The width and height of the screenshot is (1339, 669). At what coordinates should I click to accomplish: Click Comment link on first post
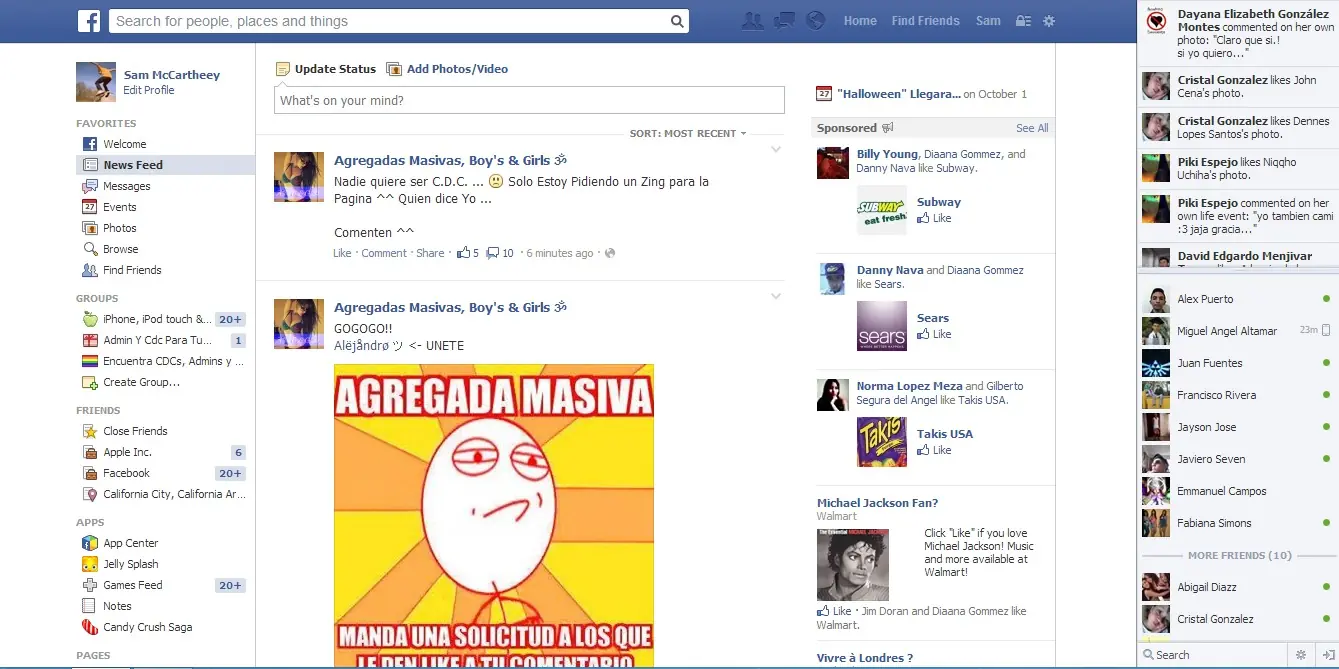point(384,253)
